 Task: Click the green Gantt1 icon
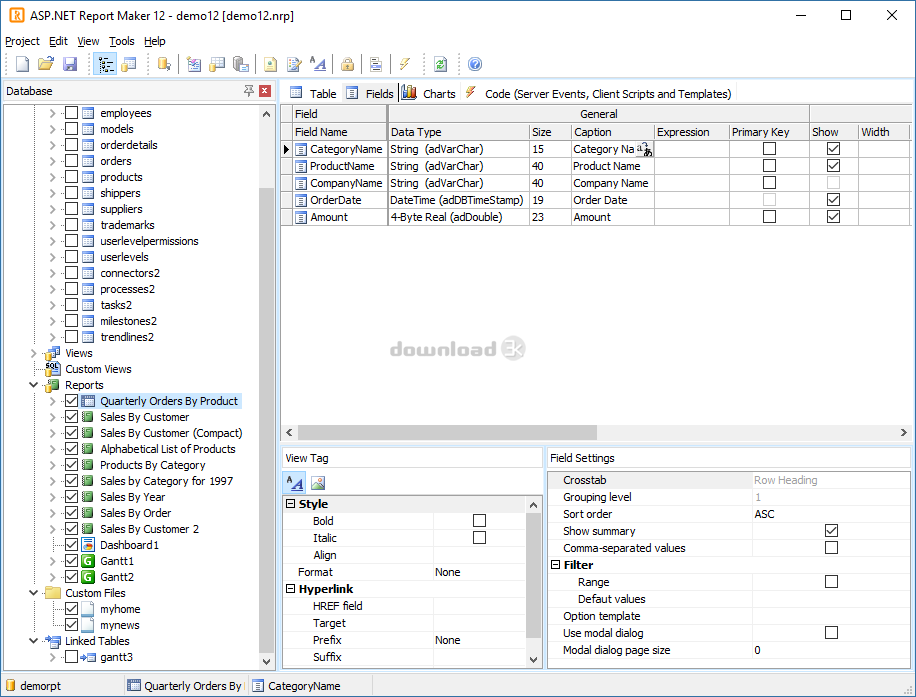coord(88,561)
